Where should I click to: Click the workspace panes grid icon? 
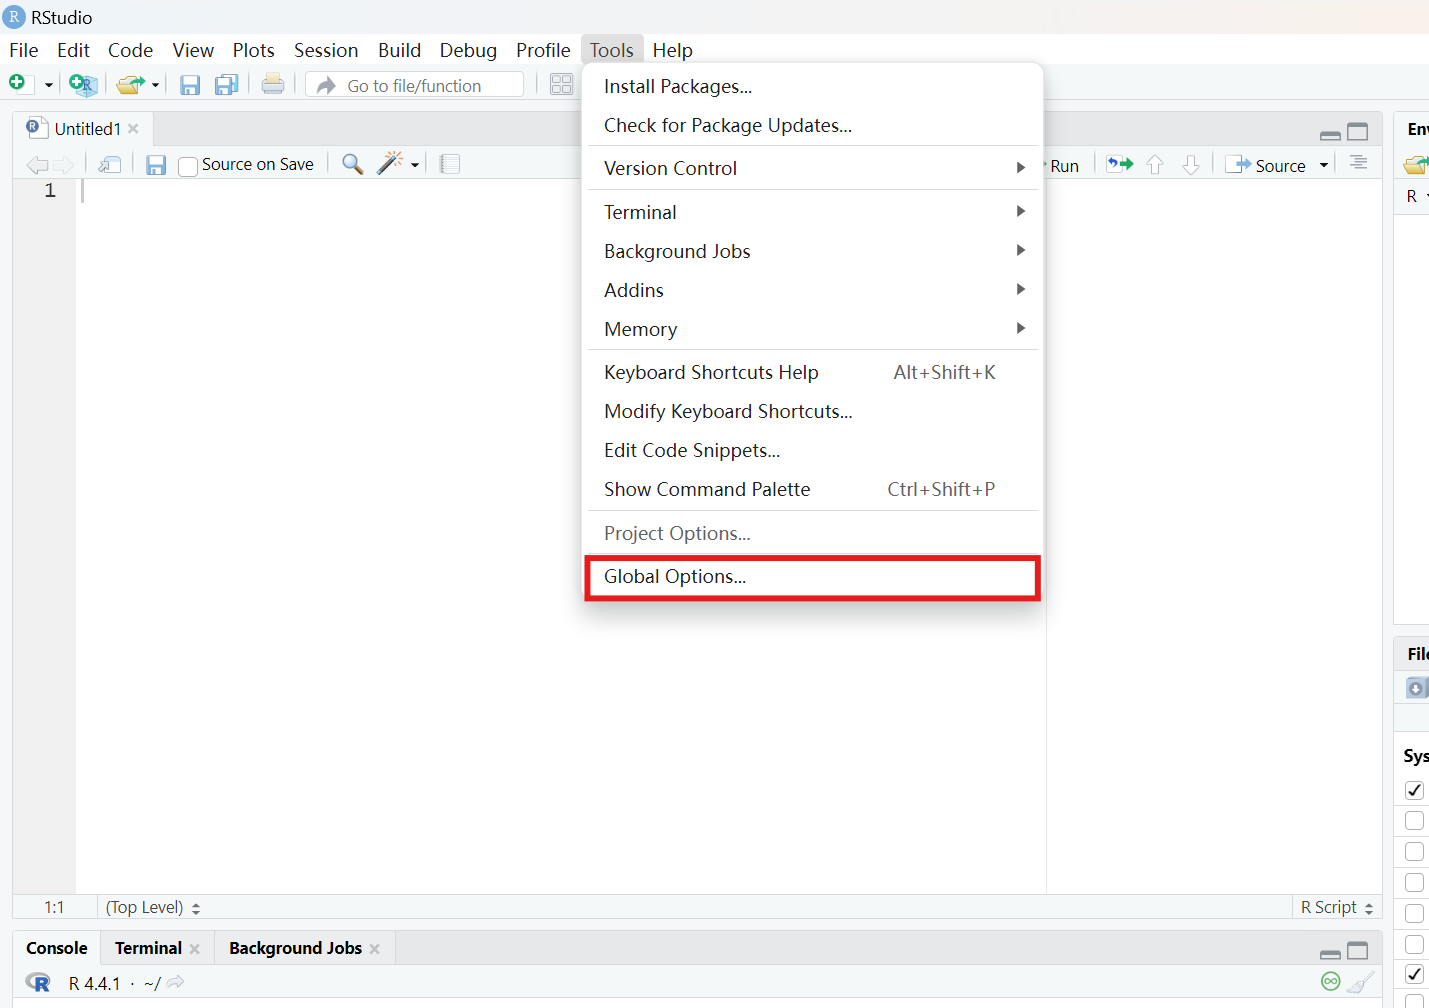coord(562,85)
